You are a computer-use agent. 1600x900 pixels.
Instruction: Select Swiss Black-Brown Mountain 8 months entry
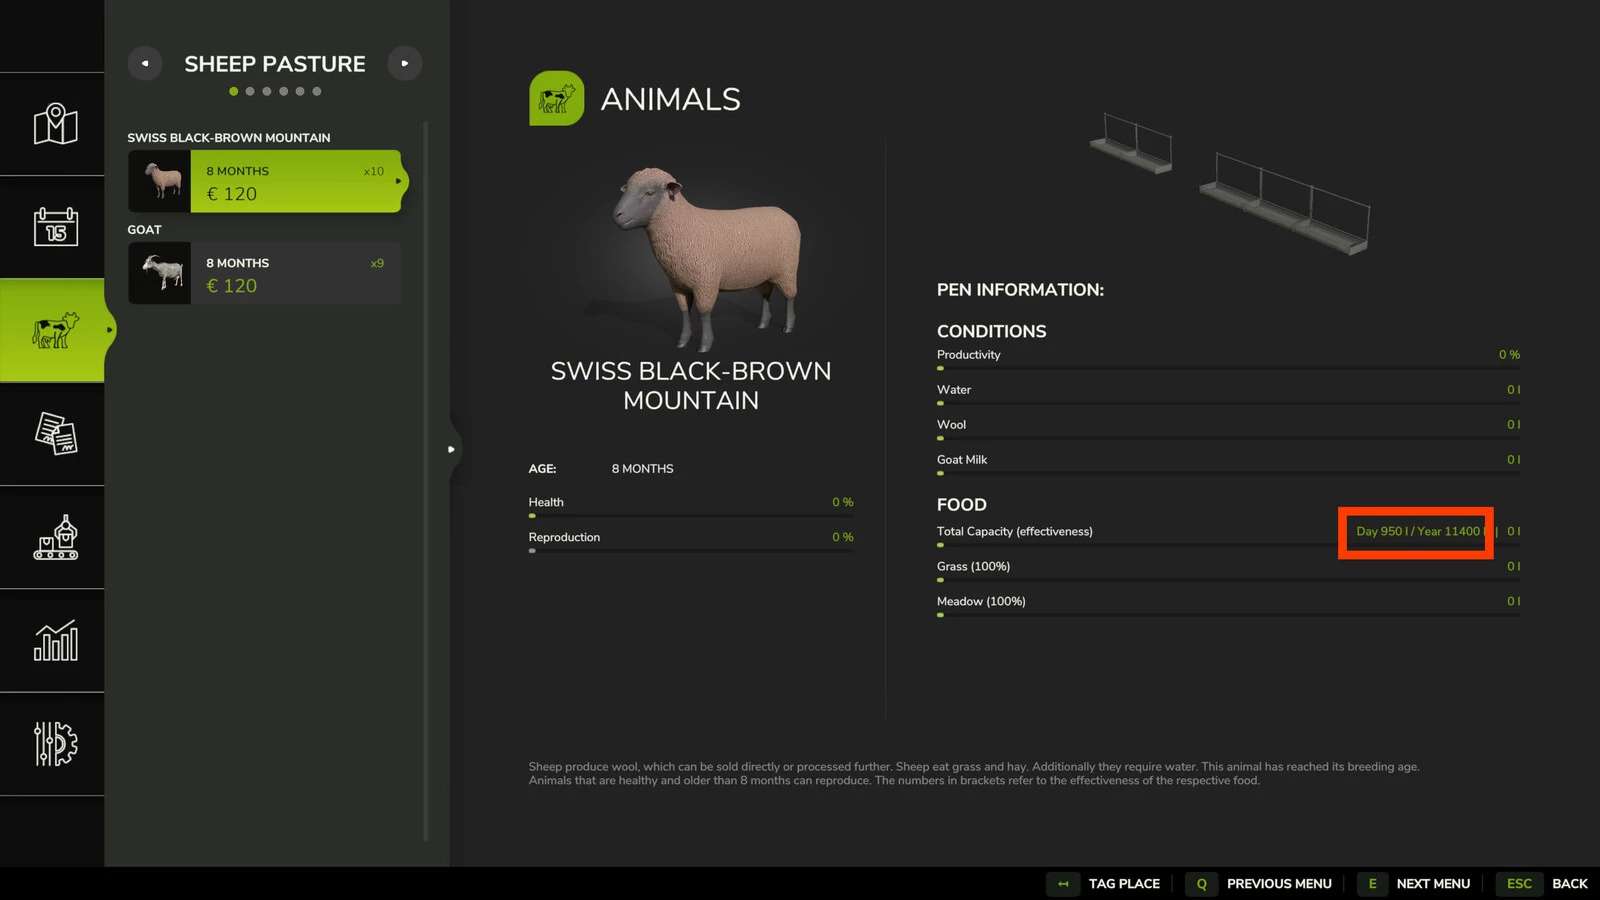click(294, 181)
